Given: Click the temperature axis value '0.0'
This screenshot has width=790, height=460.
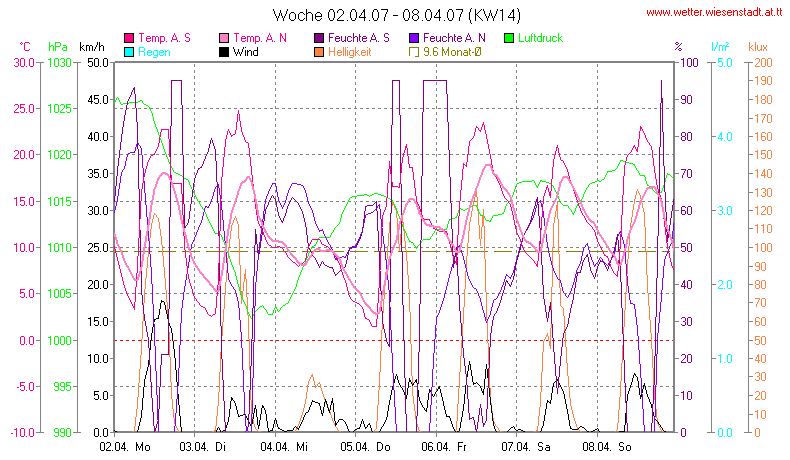Looking at the screenshot, I should pos(27,341).
